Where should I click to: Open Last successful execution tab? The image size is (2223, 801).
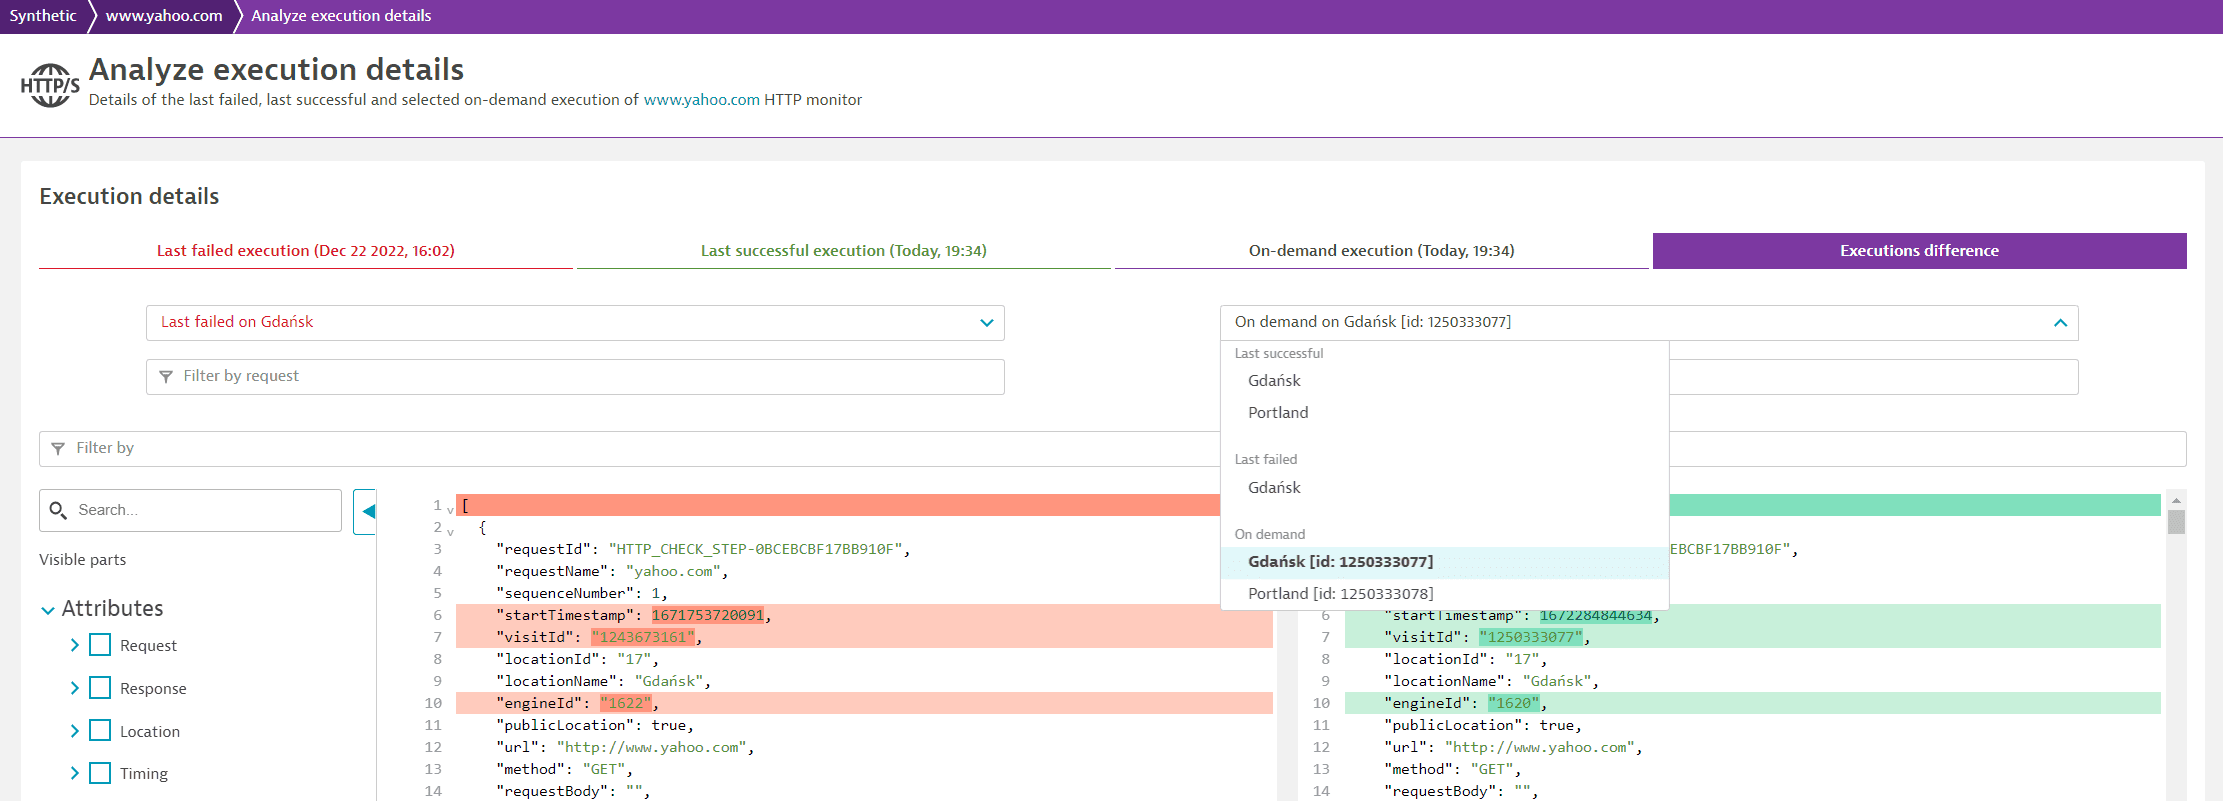[x=844, y=251]
